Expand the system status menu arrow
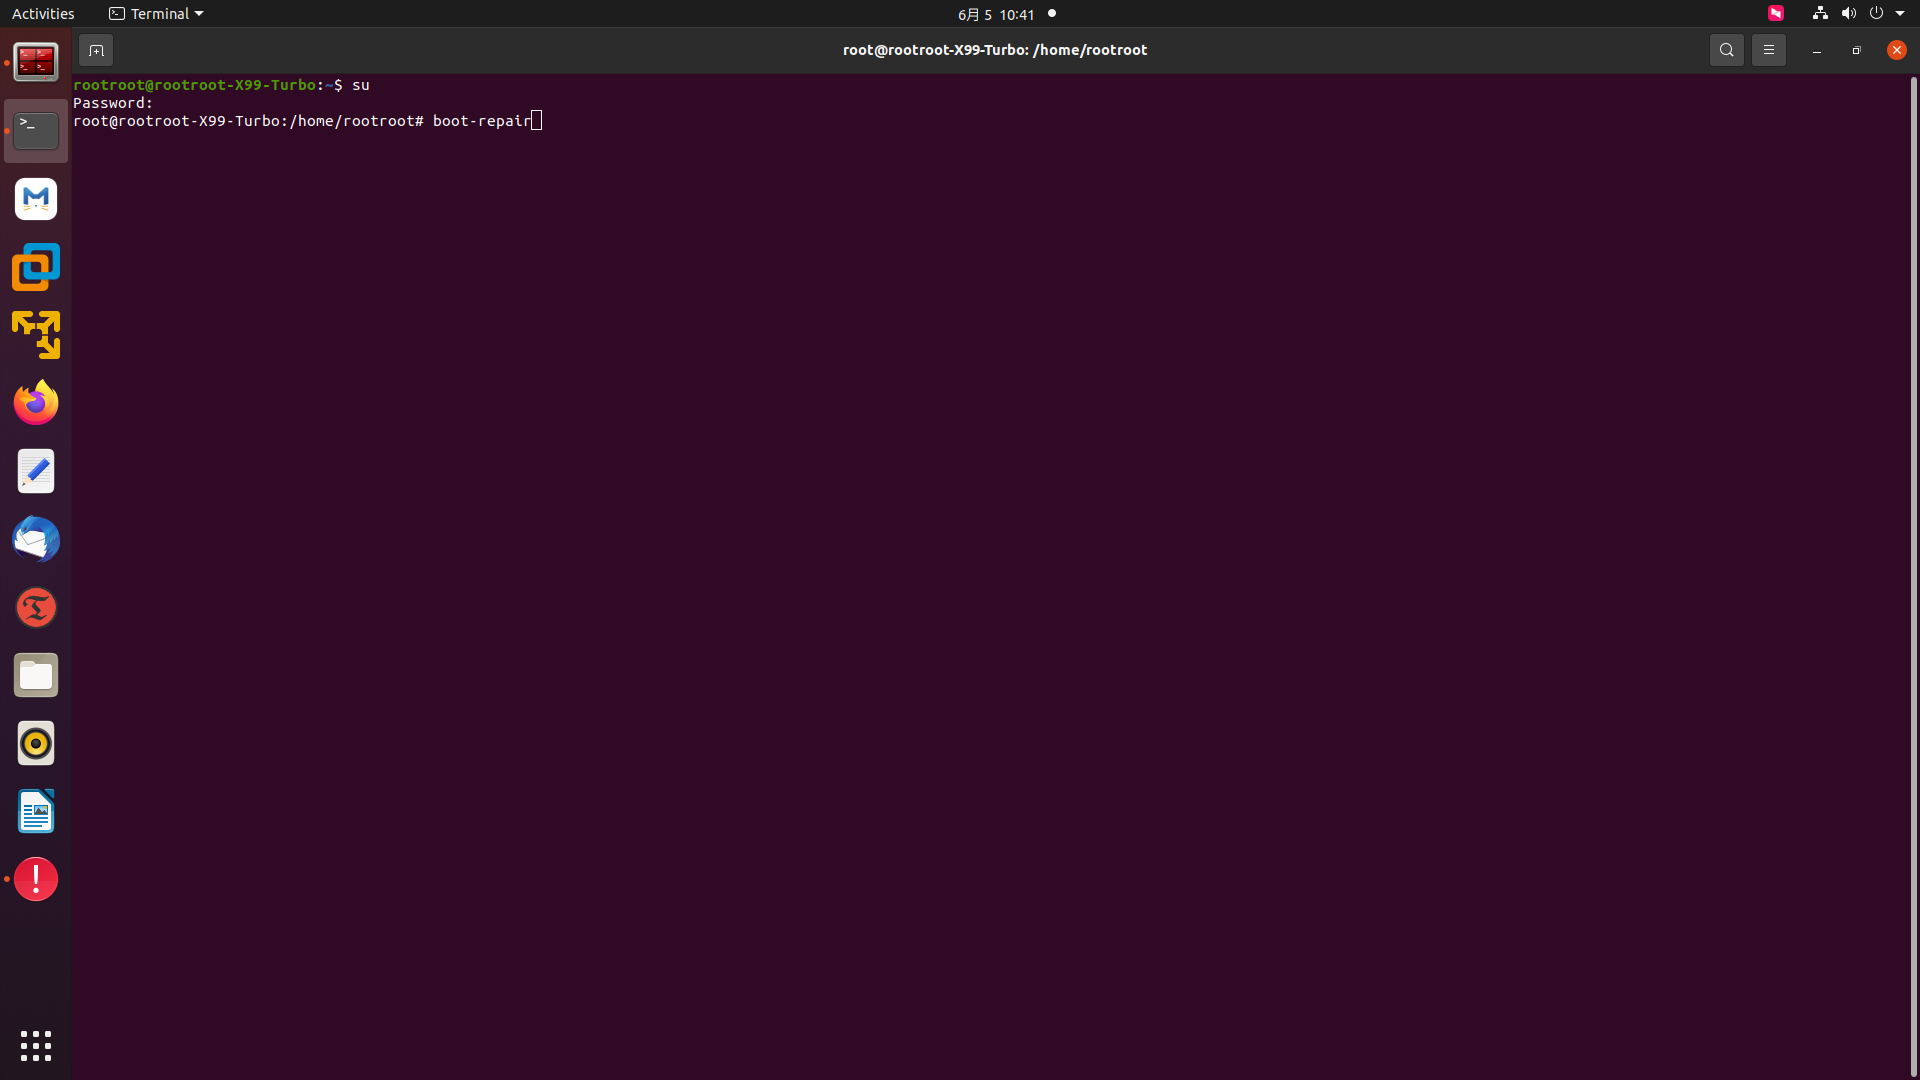This screenshot has width=1920, height=1080. pos(1900,14)
